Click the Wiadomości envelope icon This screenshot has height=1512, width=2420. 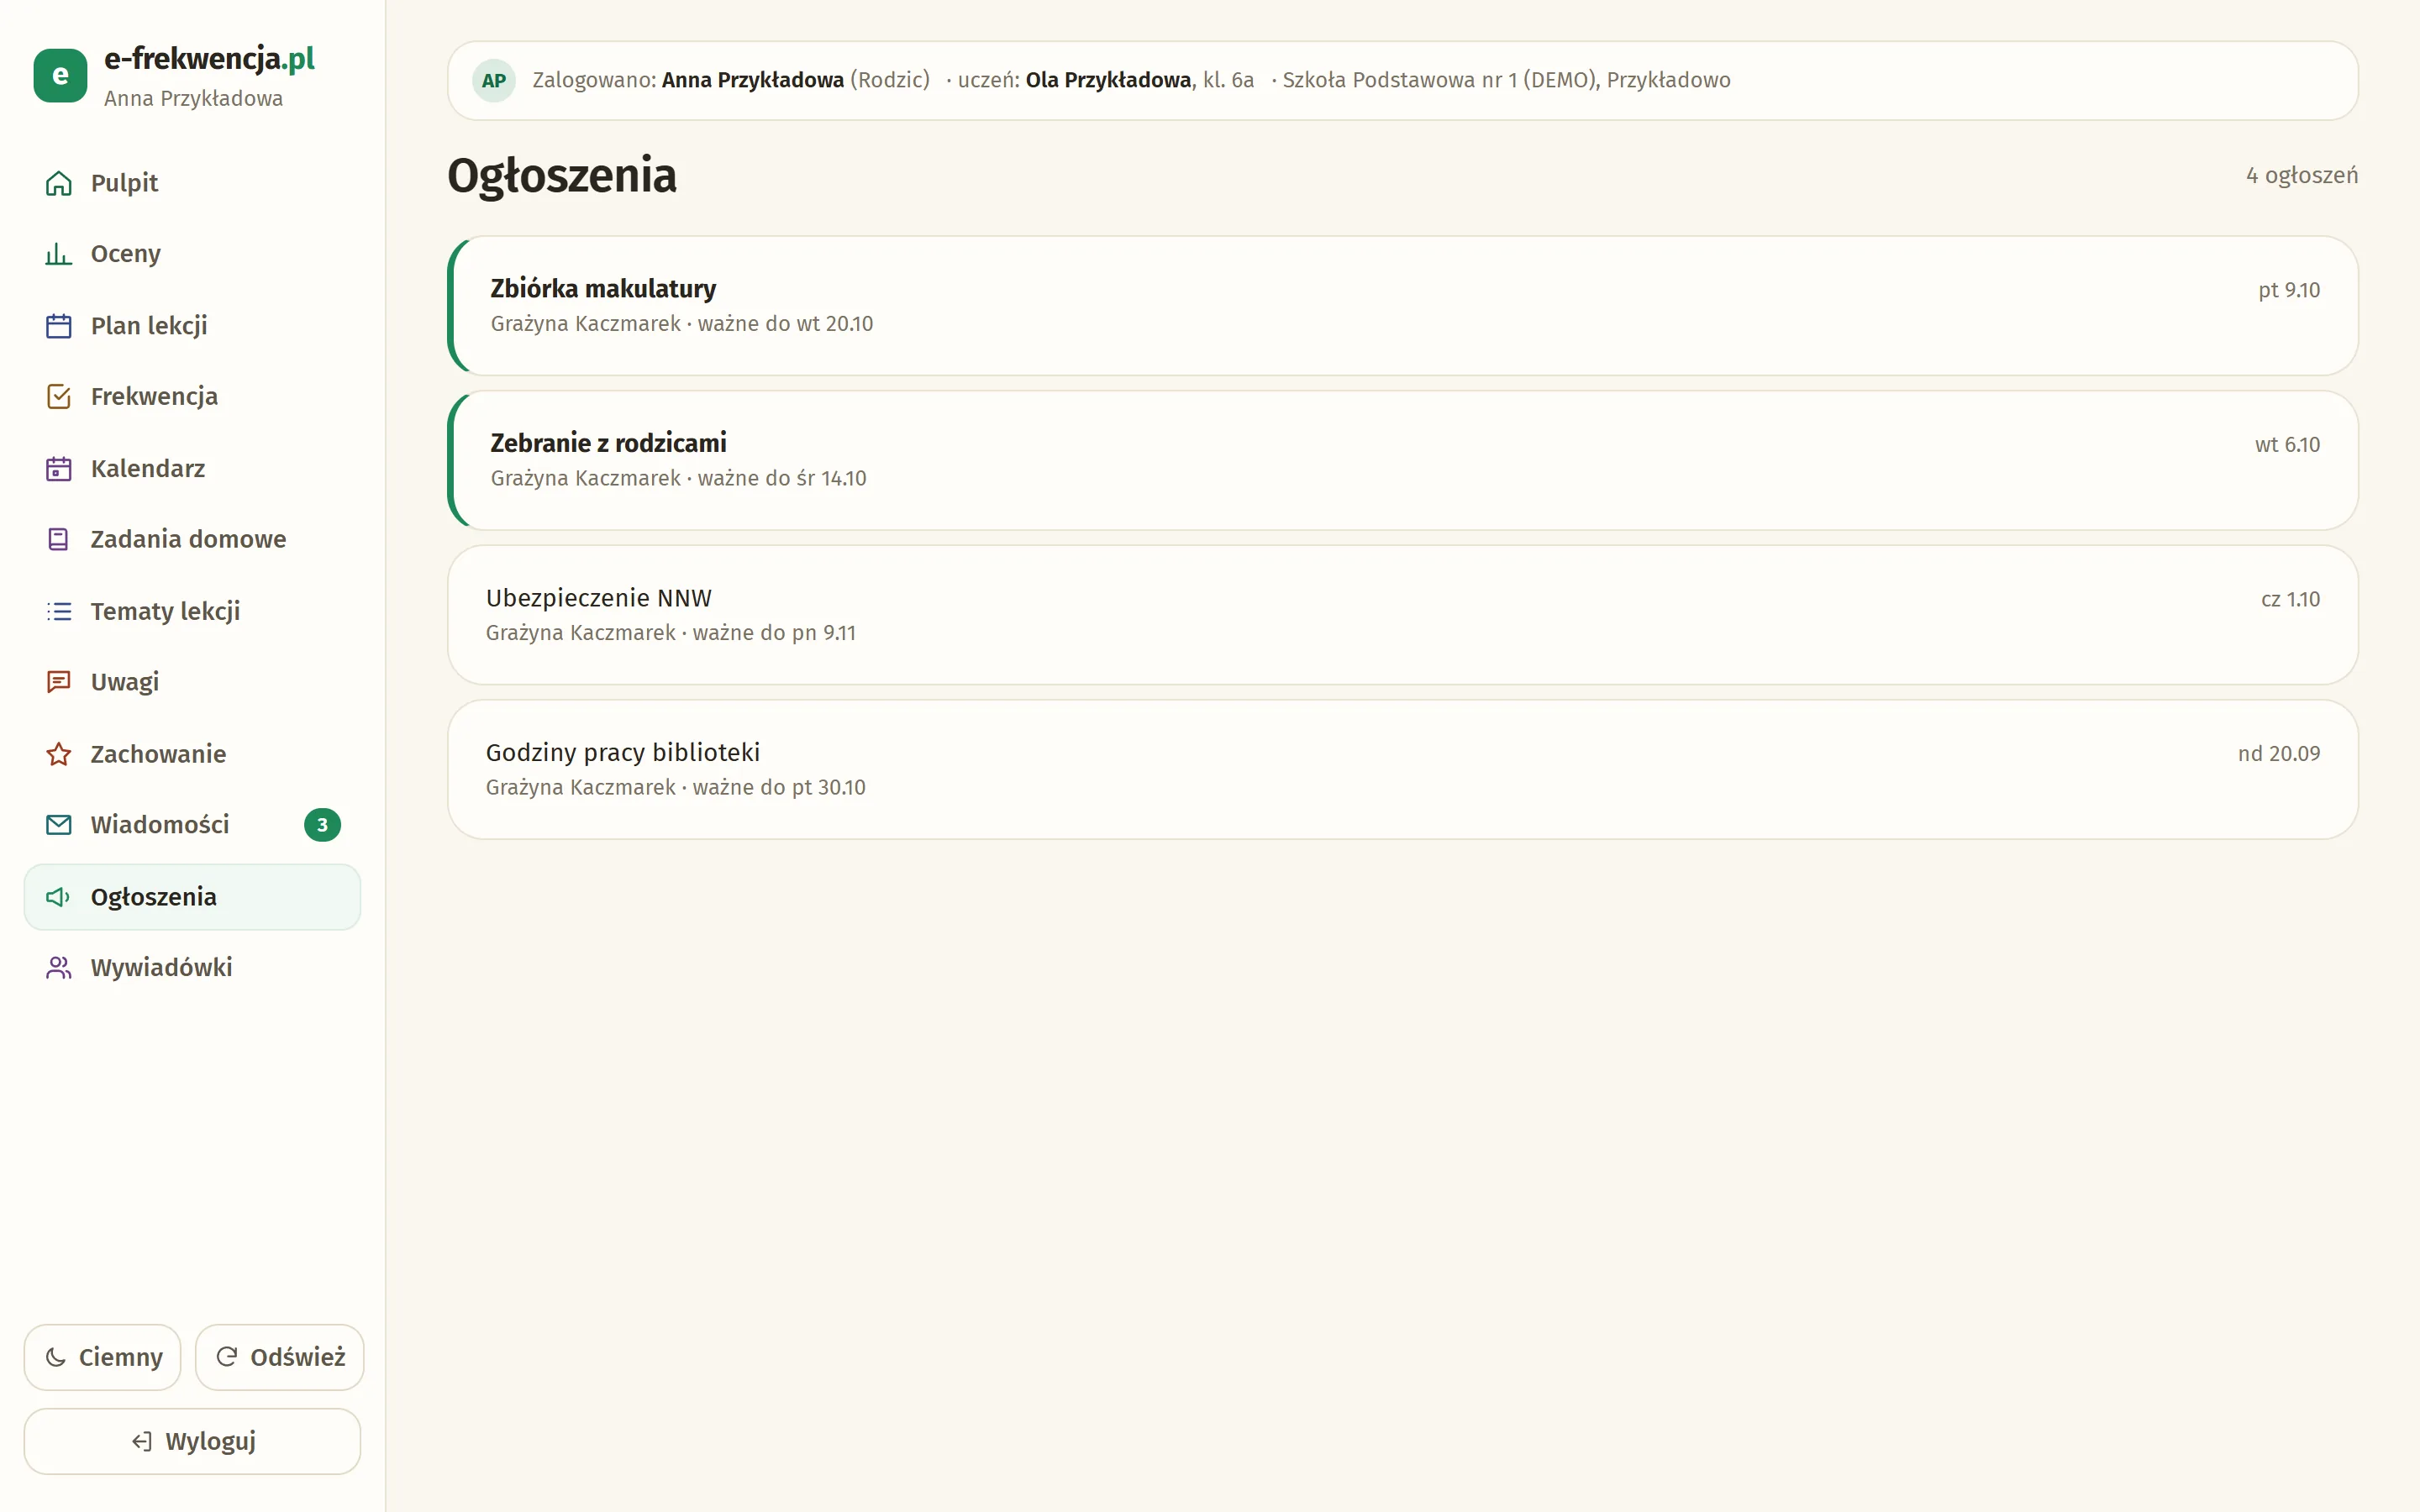59,825
